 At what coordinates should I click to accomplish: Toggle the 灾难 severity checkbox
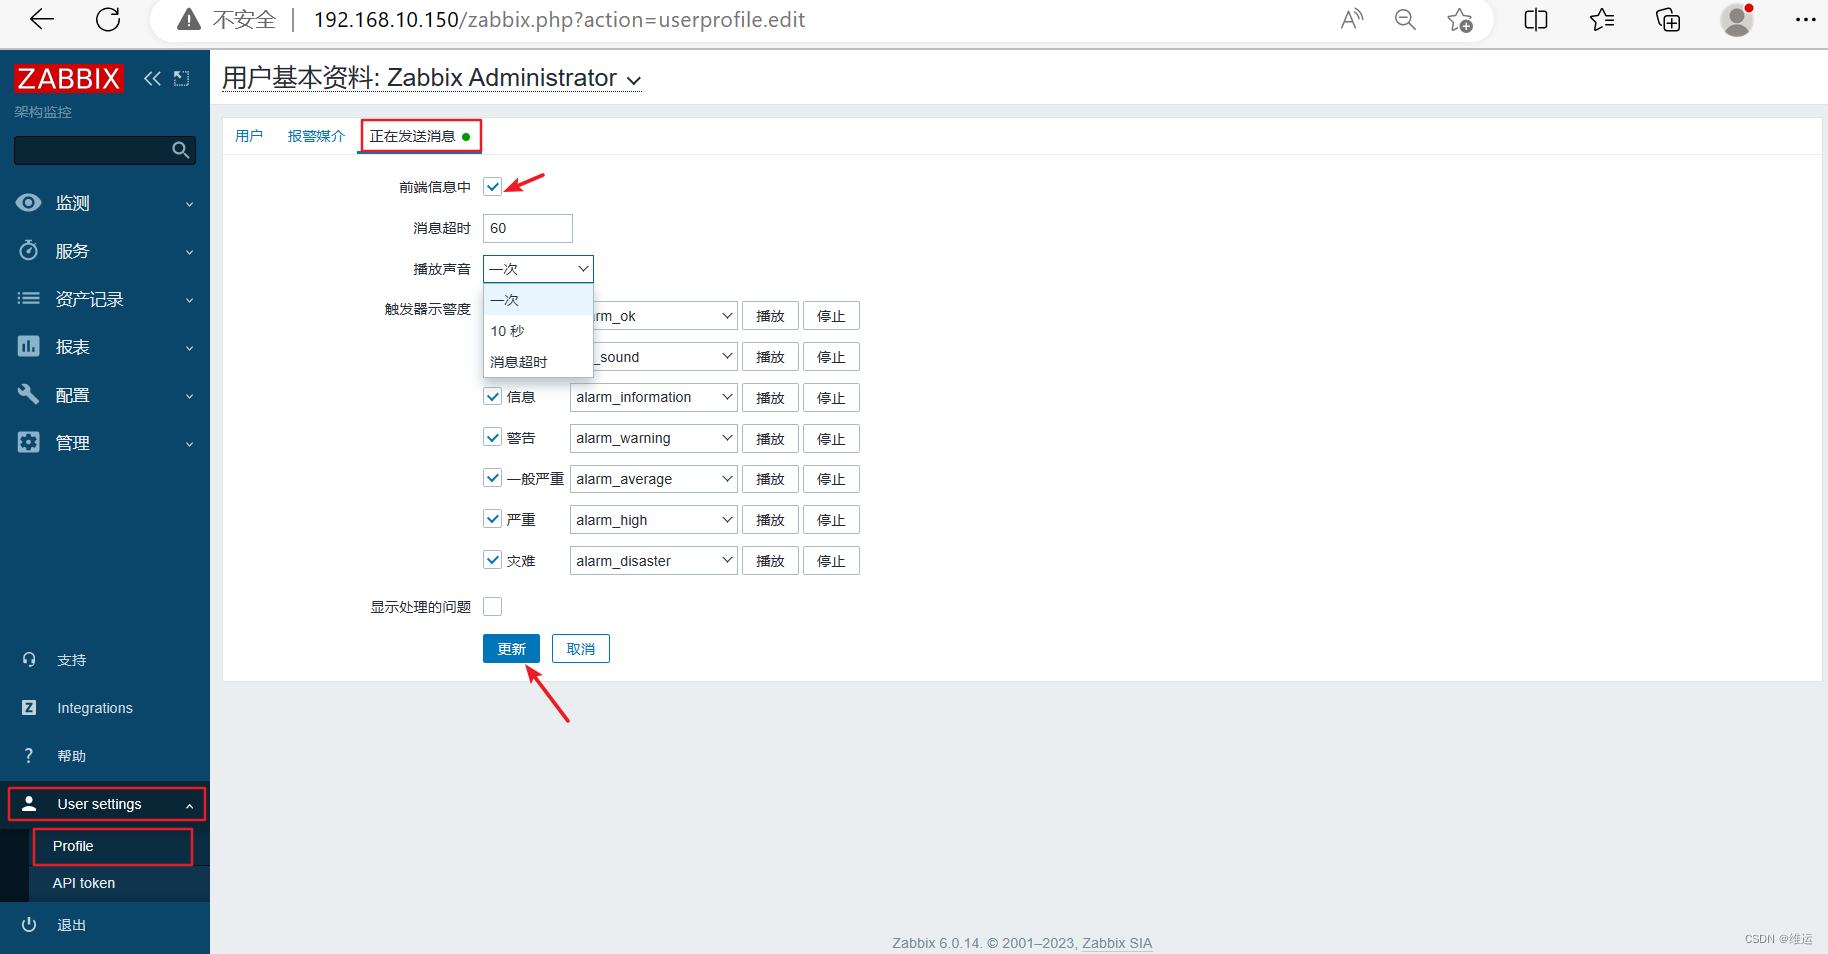[x=492, y=560]
